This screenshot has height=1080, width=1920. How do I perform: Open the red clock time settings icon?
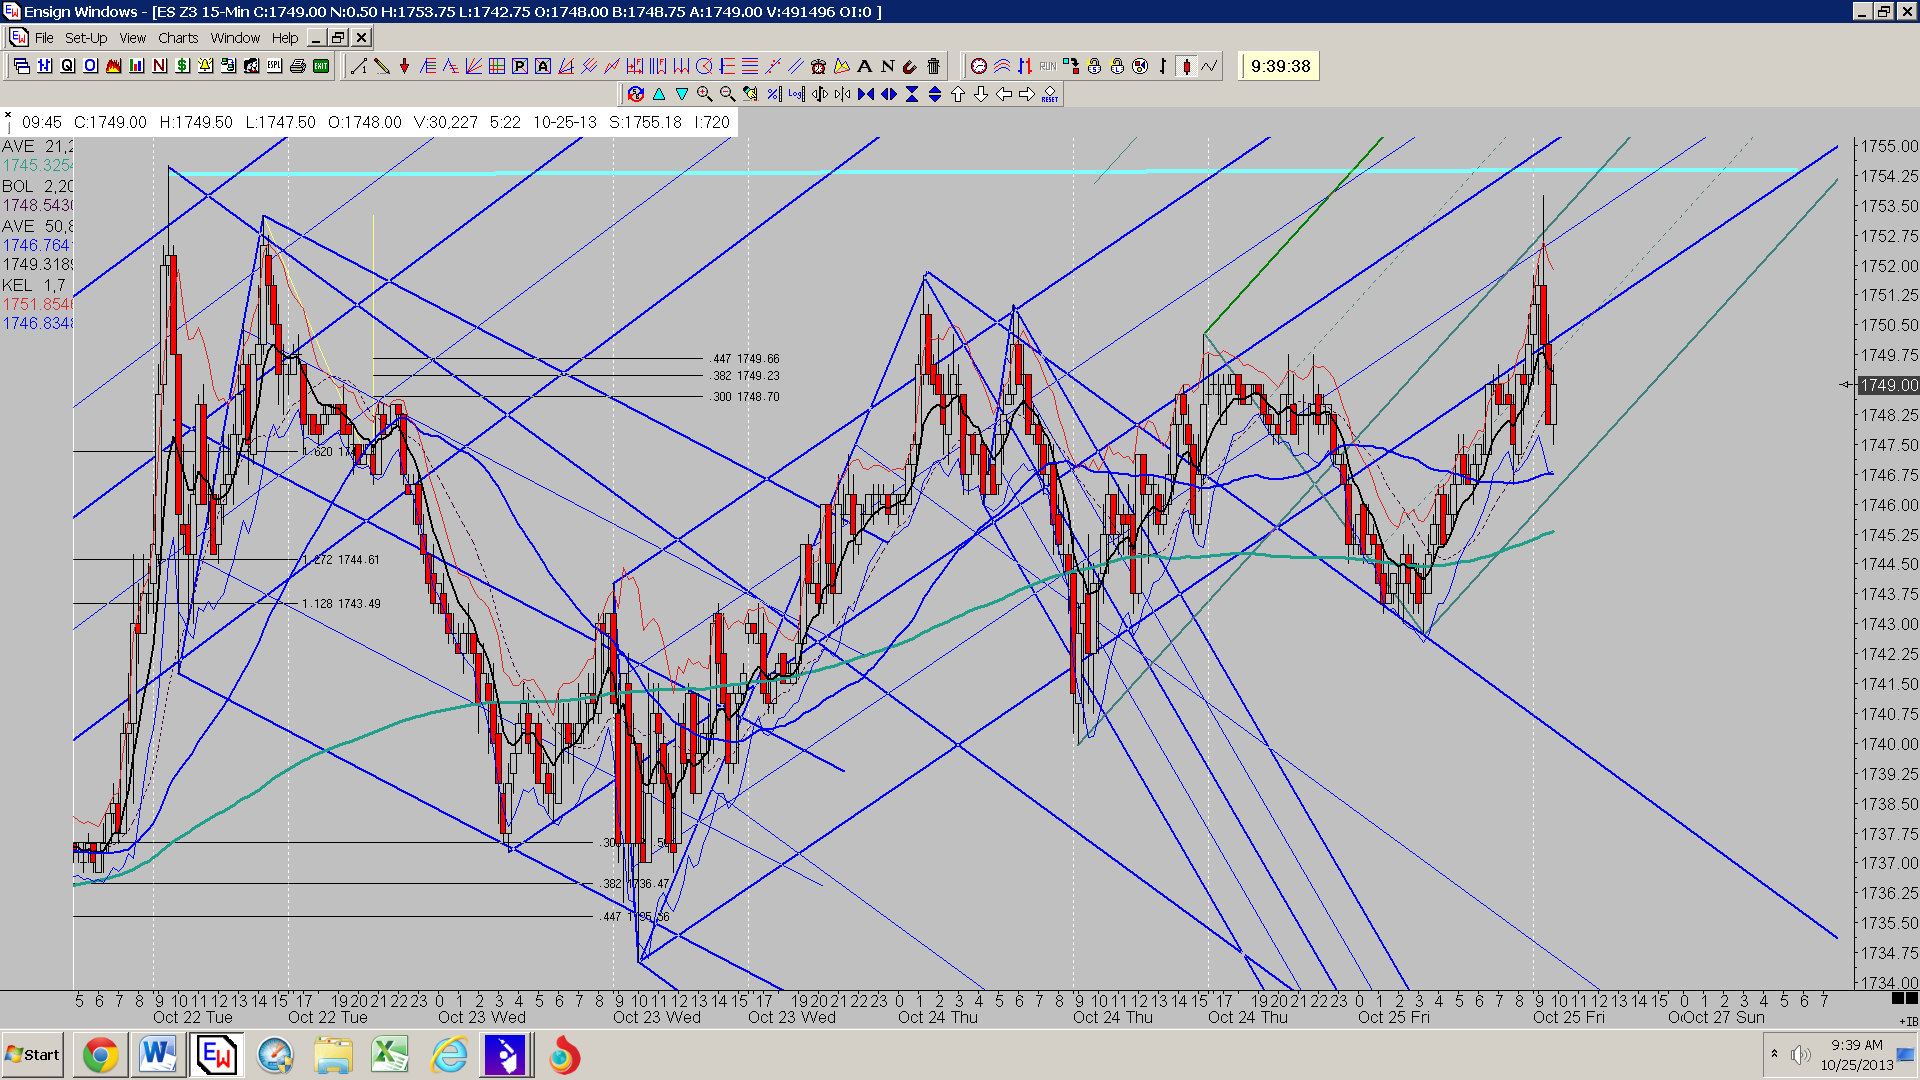click(979, 66)
